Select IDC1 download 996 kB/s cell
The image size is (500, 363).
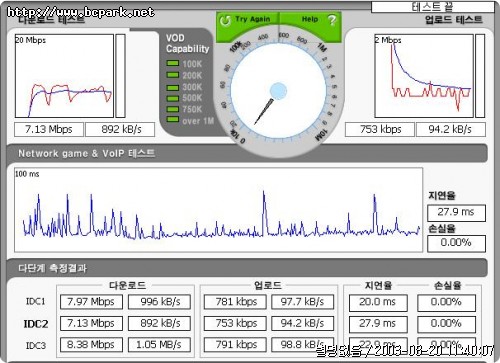pos(160,302)
